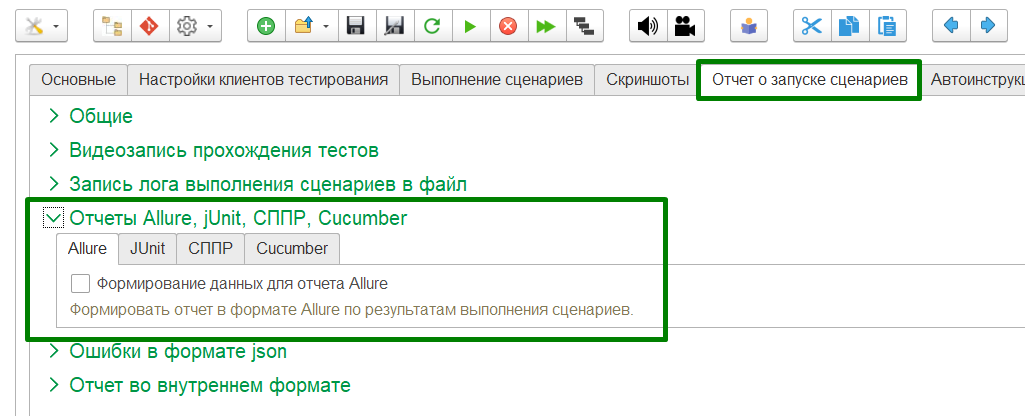This screenshot has height=416, width=1025.
Task: Expand Отчет во внутреннем формате section
Action: (54, 385)
